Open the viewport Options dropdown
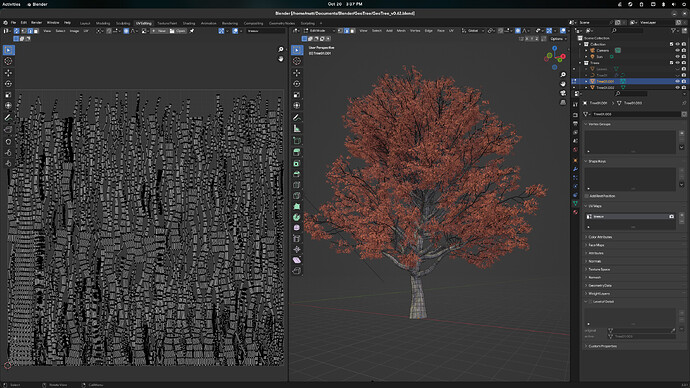 [558, 39]
